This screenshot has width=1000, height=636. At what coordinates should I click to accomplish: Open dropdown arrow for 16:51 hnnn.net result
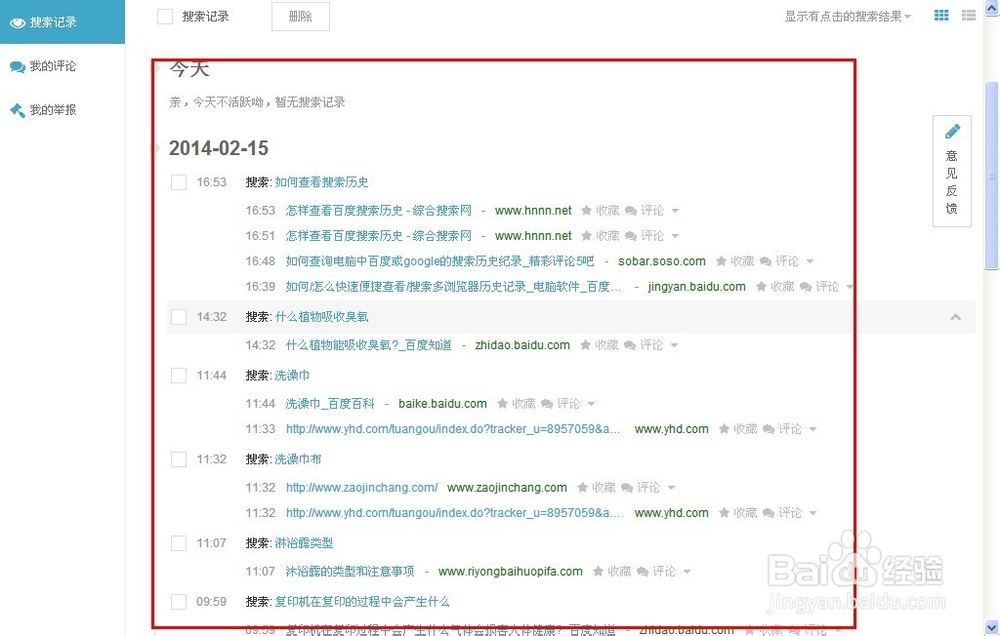tap(675, 236)
